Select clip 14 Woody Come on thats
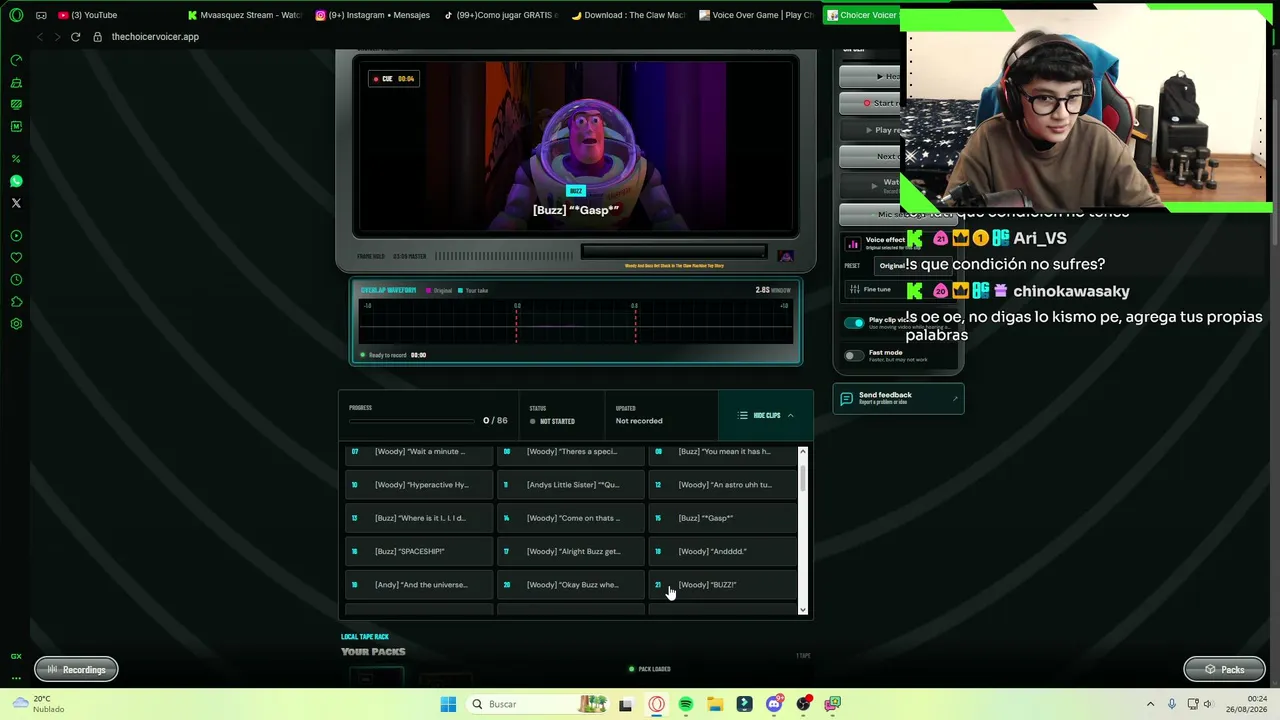This screenshot has height=720, width=1280. tap(571, 518)
